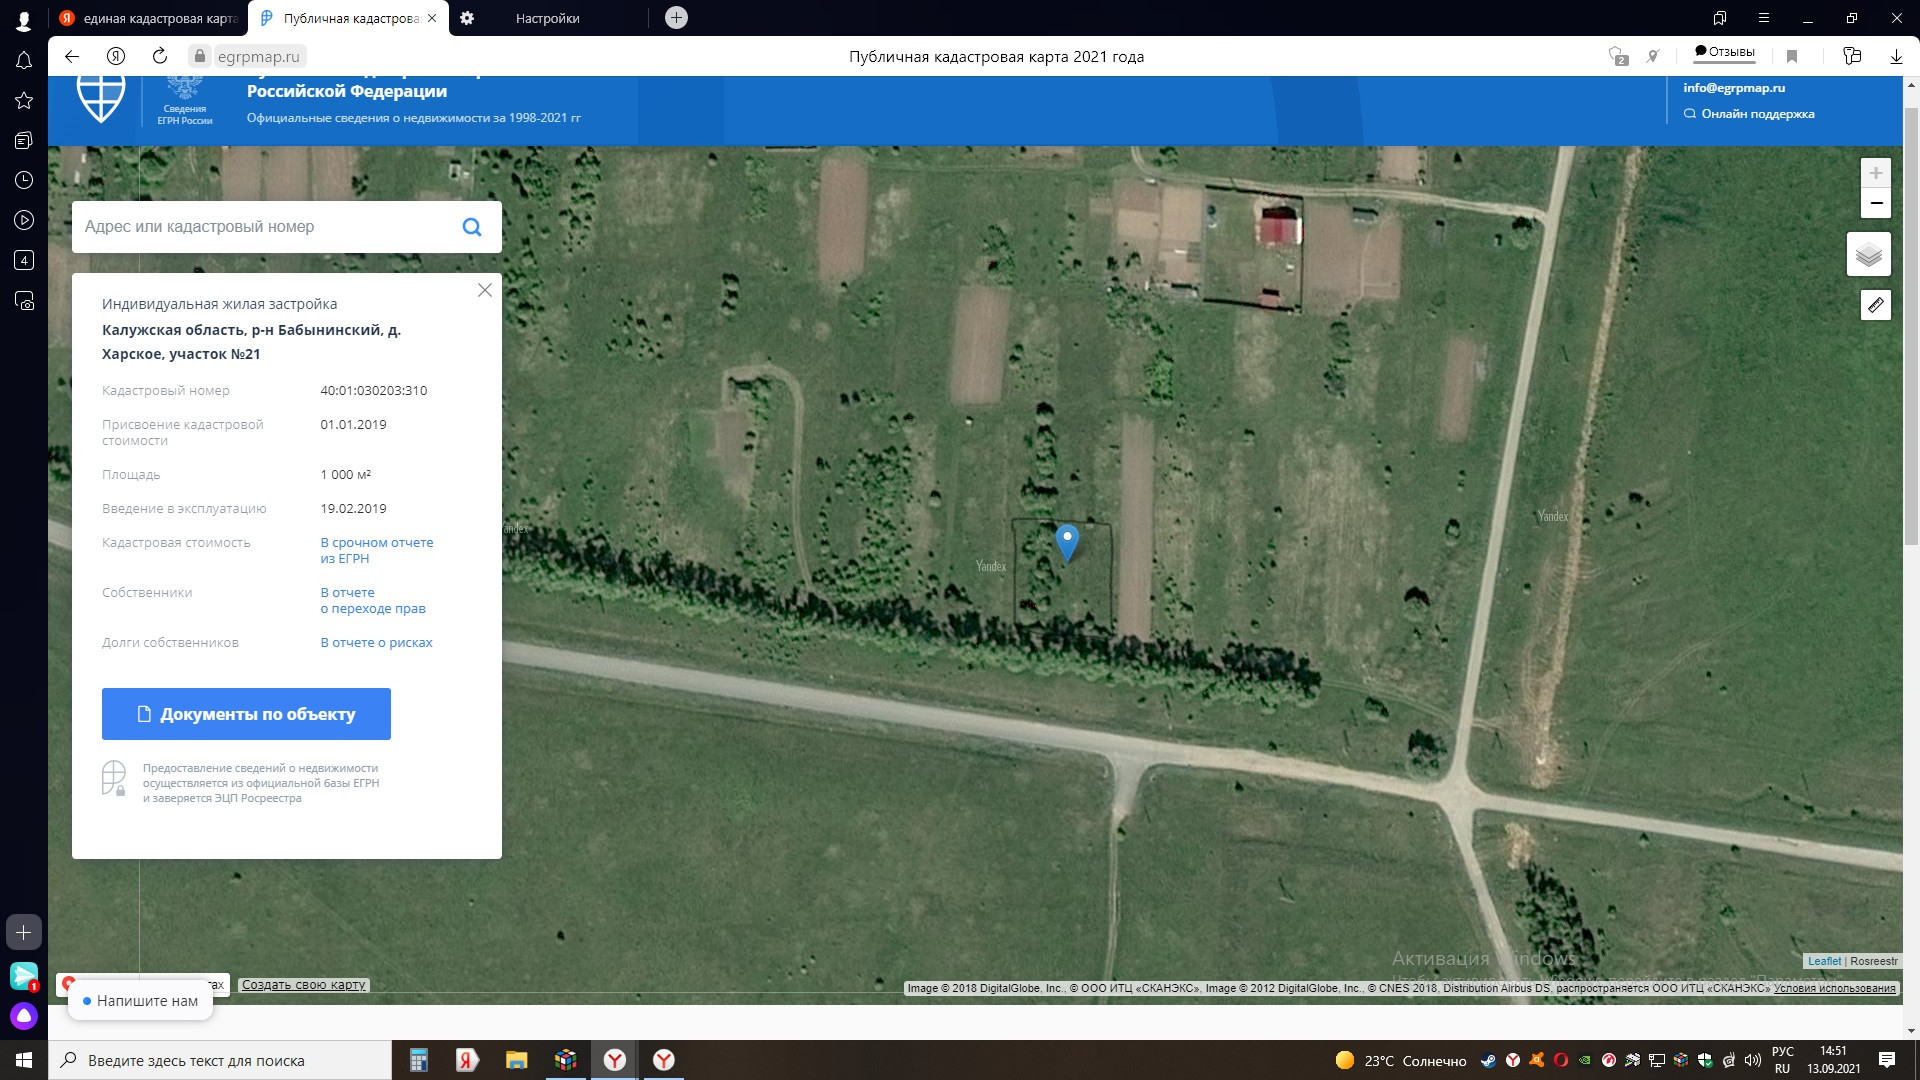Open File Explorer from the taskbar
This screenshot has width=1920, height=1080.
516,1060
